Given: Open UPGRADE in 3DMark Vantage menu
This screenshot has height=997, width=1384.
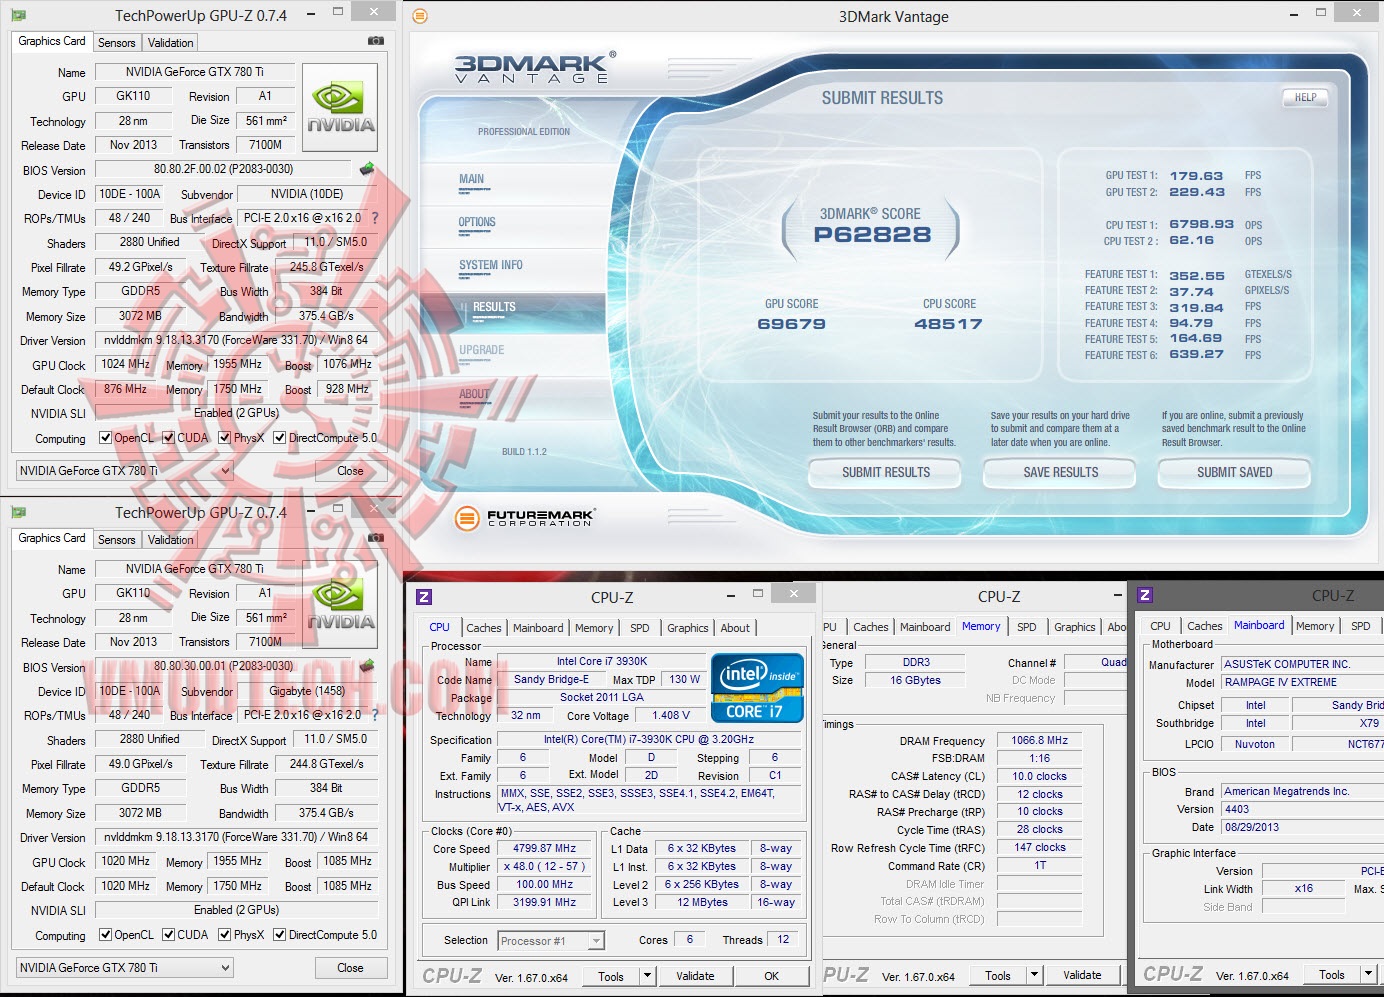Looking at the screenshot, I should (482, 351).
